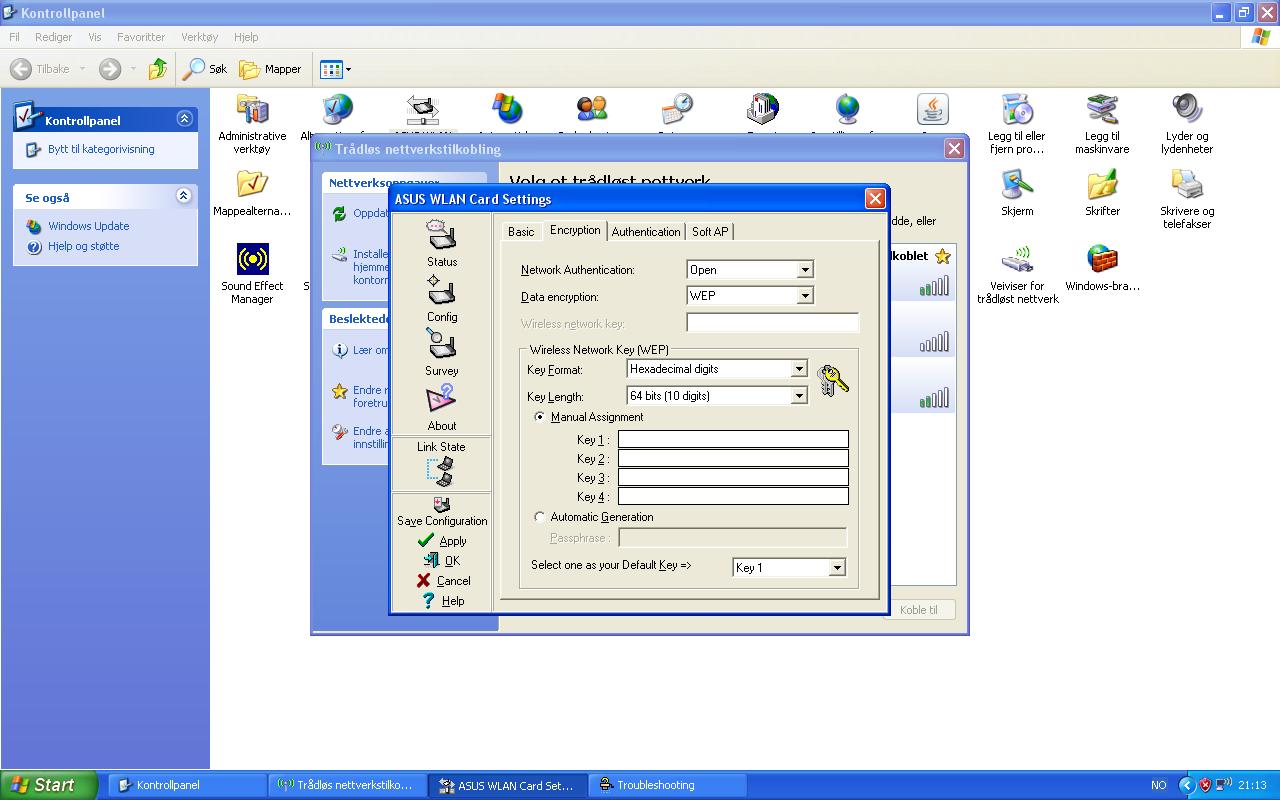Open the Data encryption dropdown

pos(804,296)
